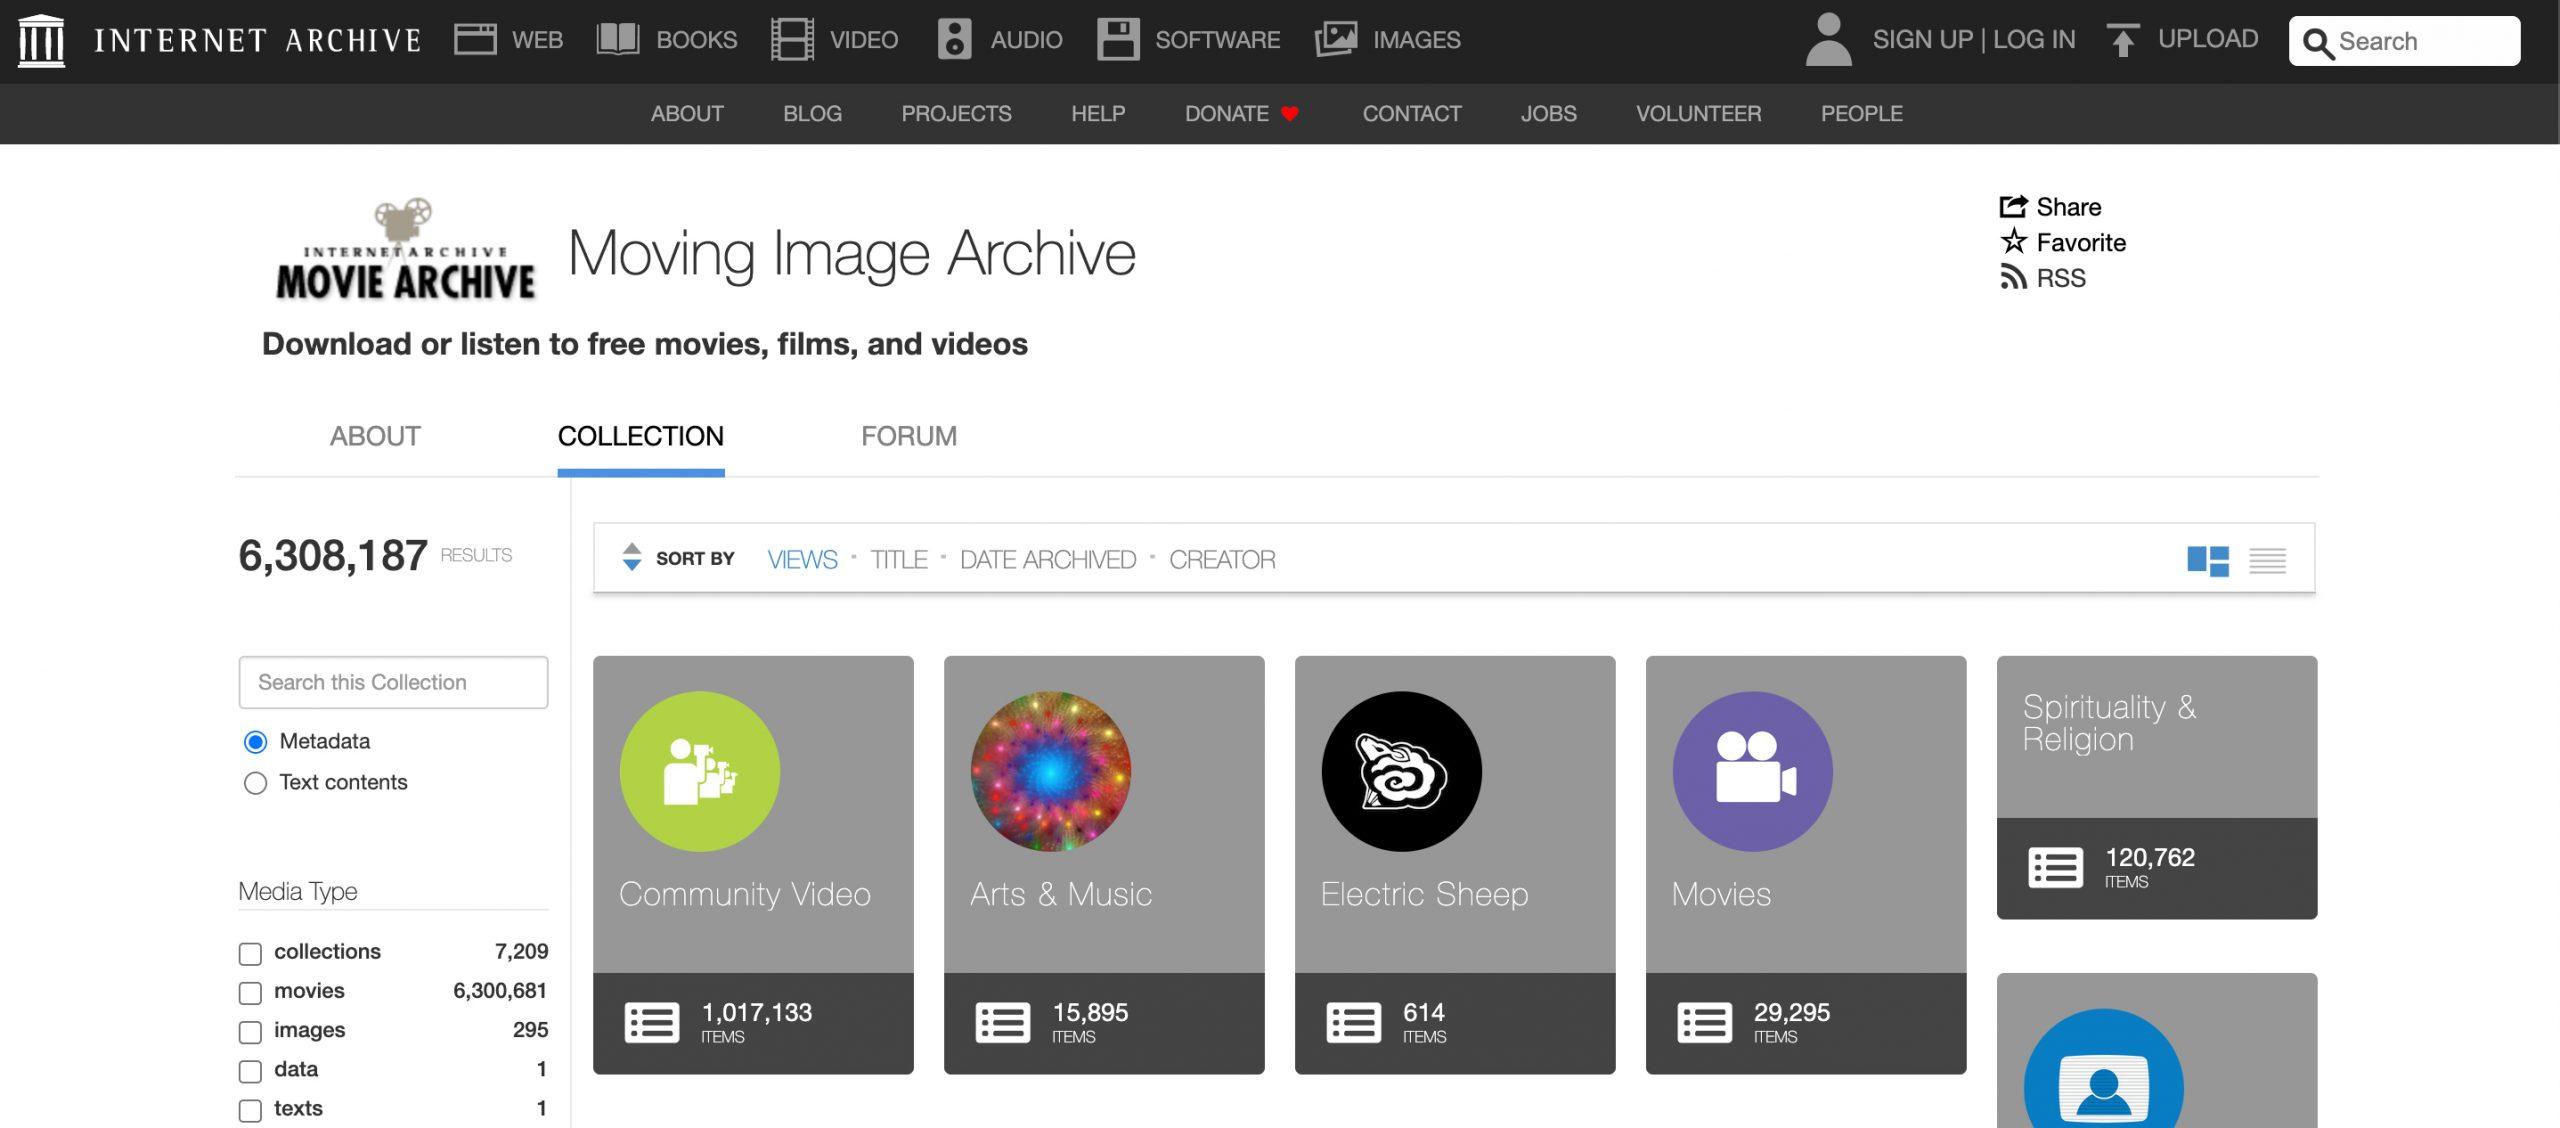
Task: Click the Moving Image Archive heading
Action: pos(852,253)
